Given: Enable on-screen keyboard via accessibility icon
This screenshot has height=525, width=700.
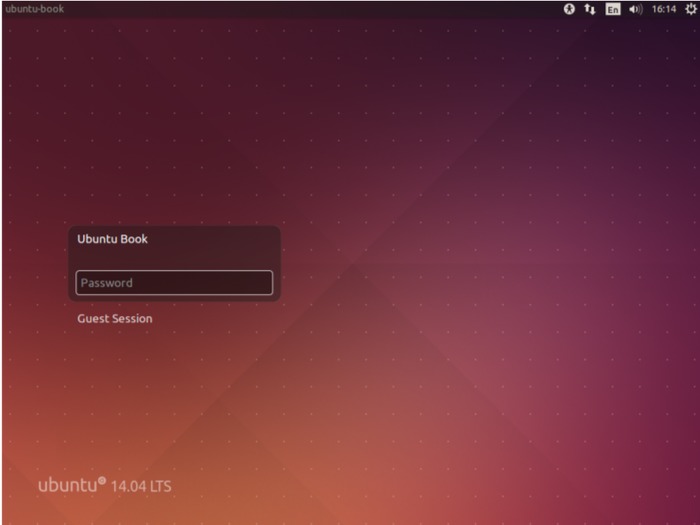Looking at the screenshot, I should pos(570,9).
